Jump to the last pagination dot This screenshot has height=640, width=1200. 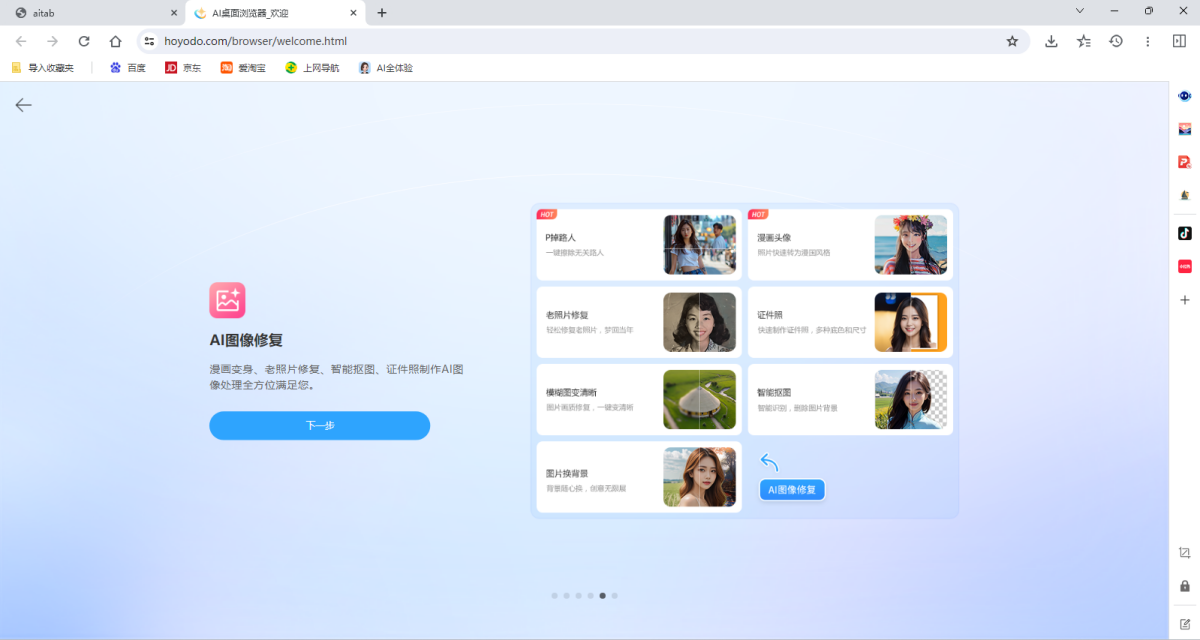614,595
